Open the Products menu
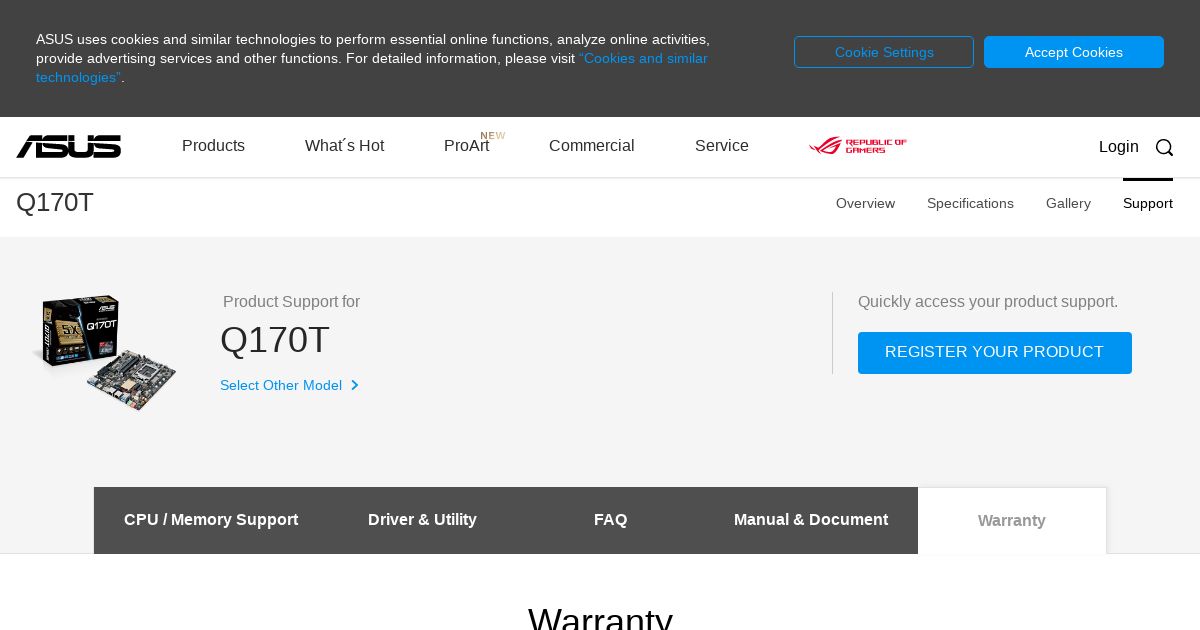 (213, 146)
